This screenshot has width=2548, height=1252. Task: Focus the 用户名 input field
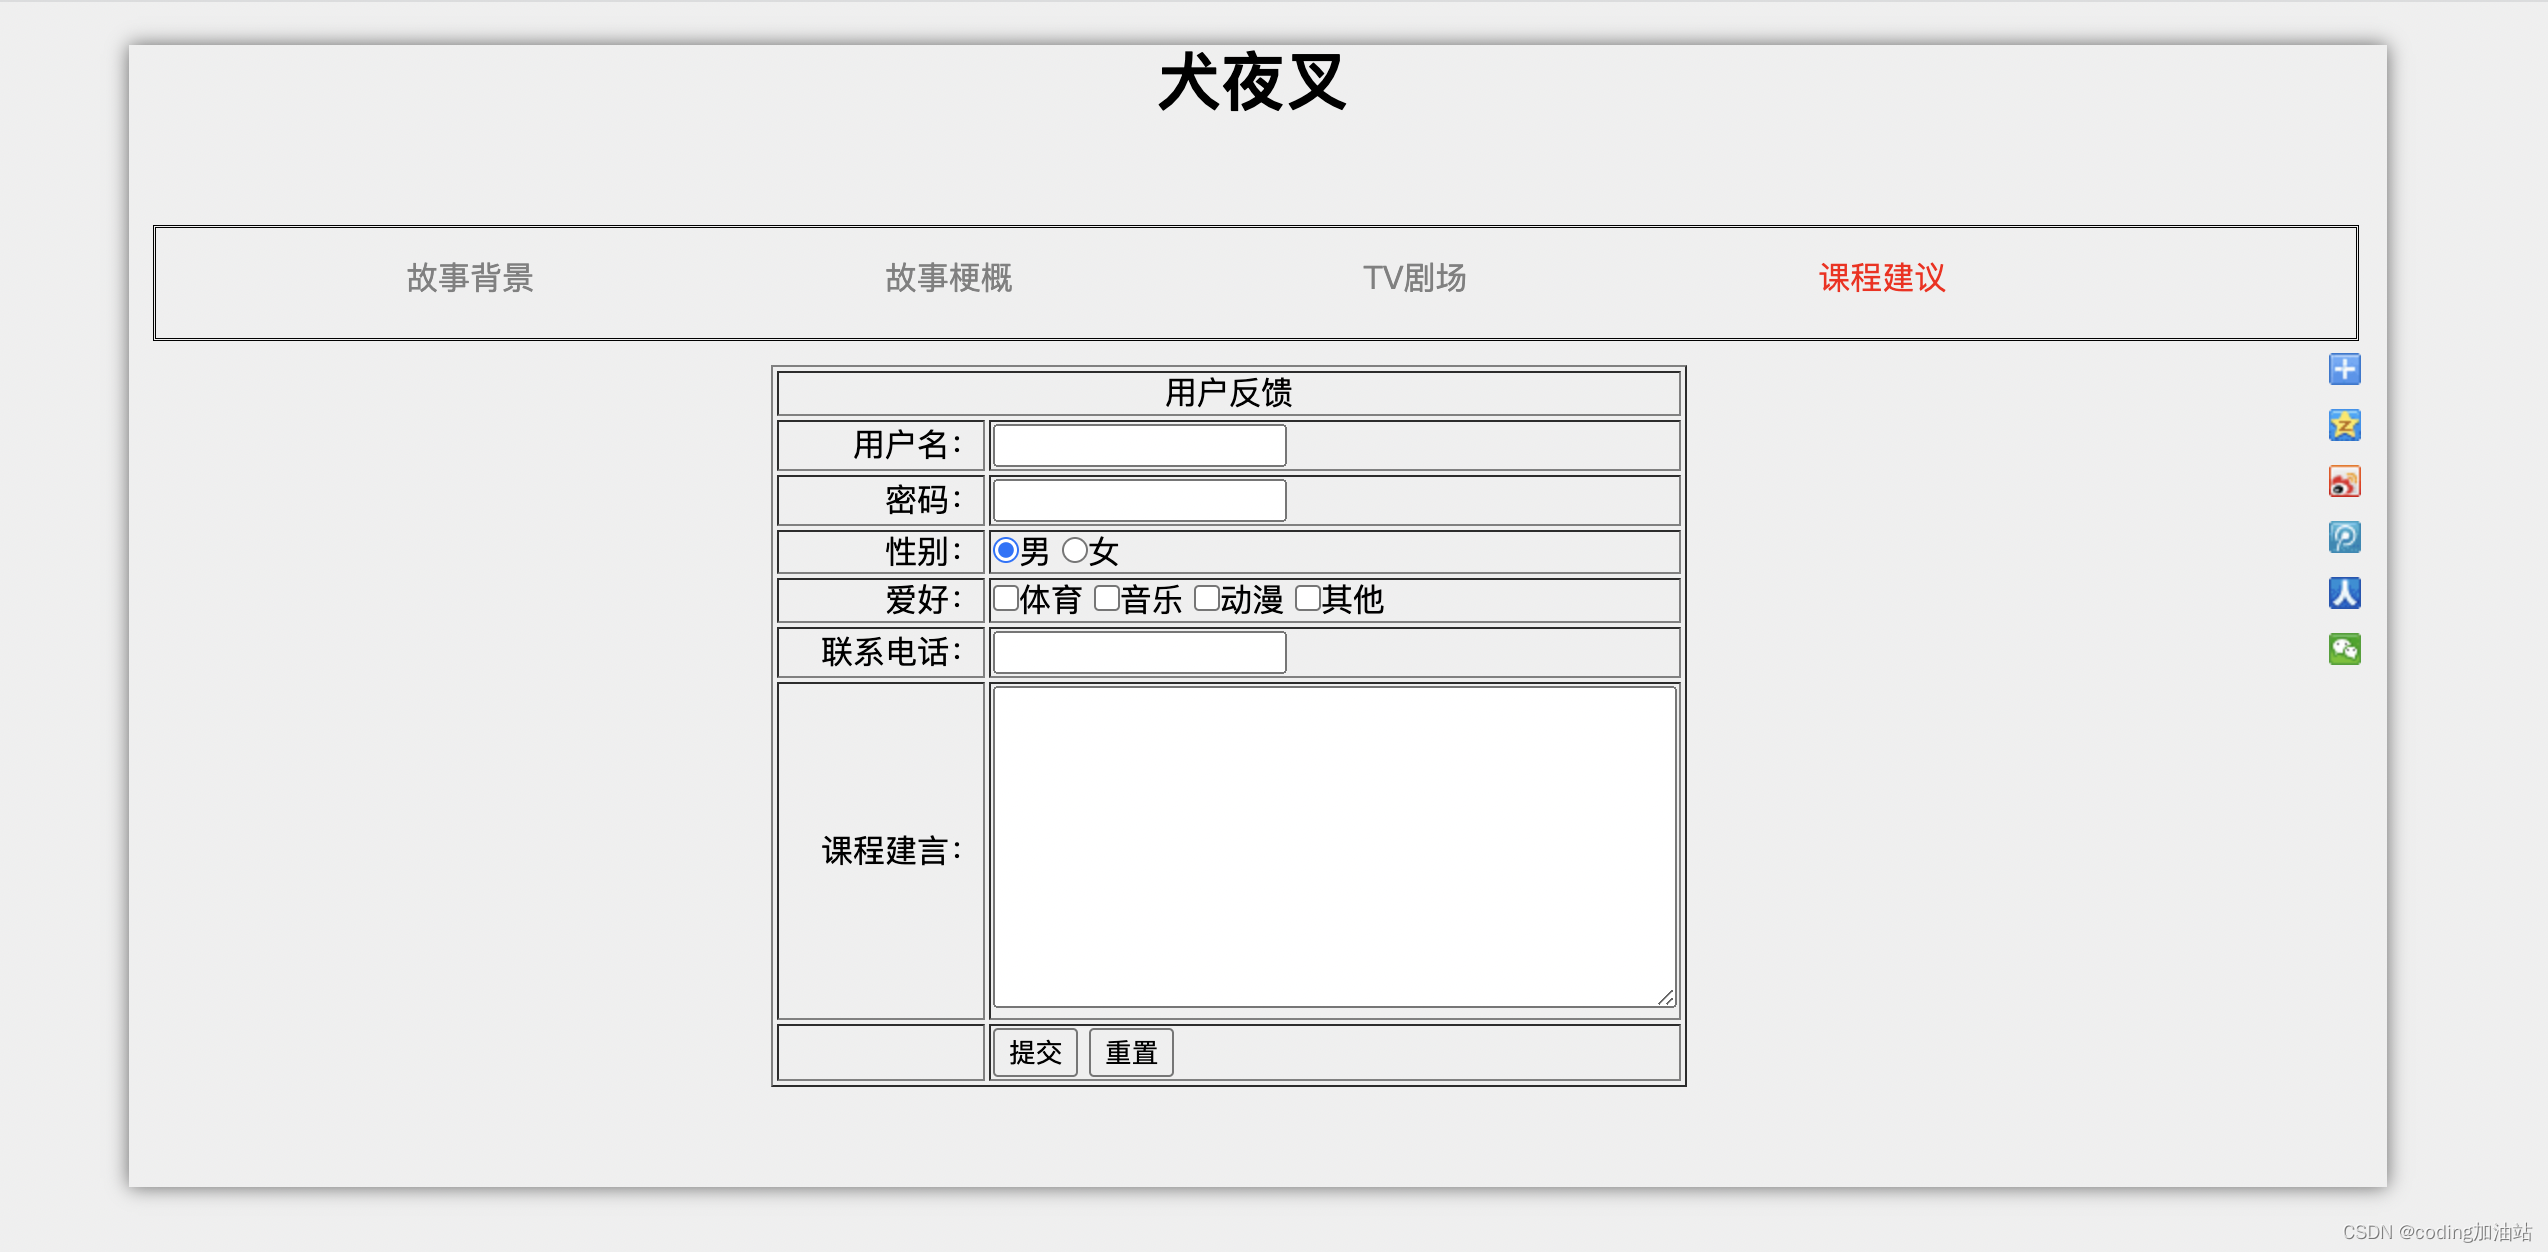point(1139,445)
